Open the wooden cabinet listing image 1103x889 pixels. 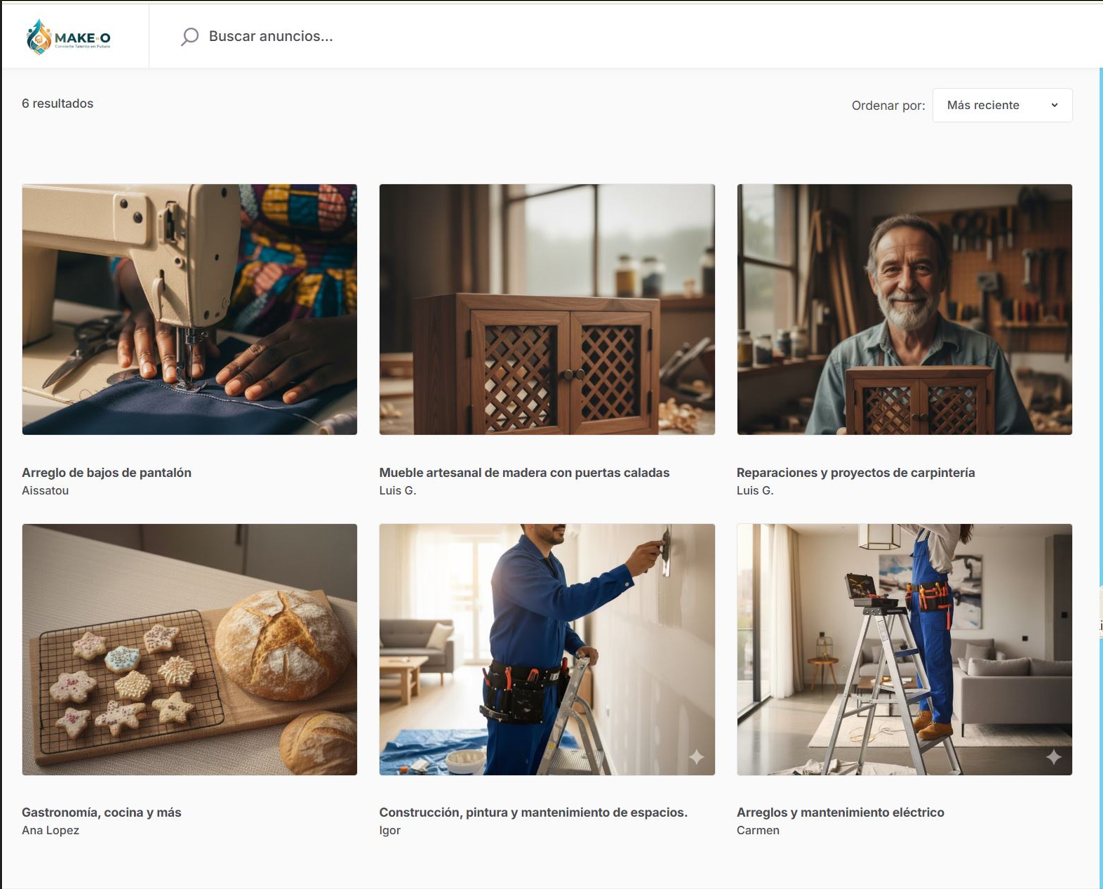coord(547,309)
